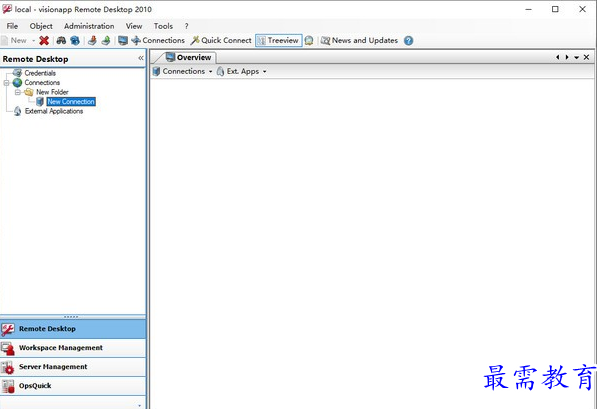The image size is (605, 409).
Task: Open the View menu
Action: coord(134,26)
